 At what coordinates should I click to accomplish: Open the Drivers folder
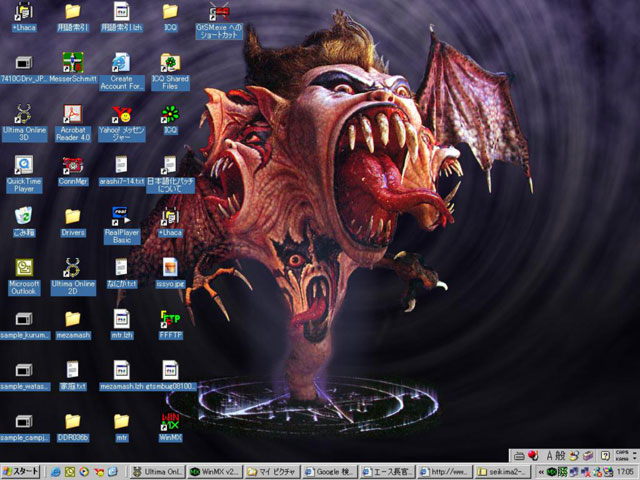pyautogui.click(x=72, y=216)
